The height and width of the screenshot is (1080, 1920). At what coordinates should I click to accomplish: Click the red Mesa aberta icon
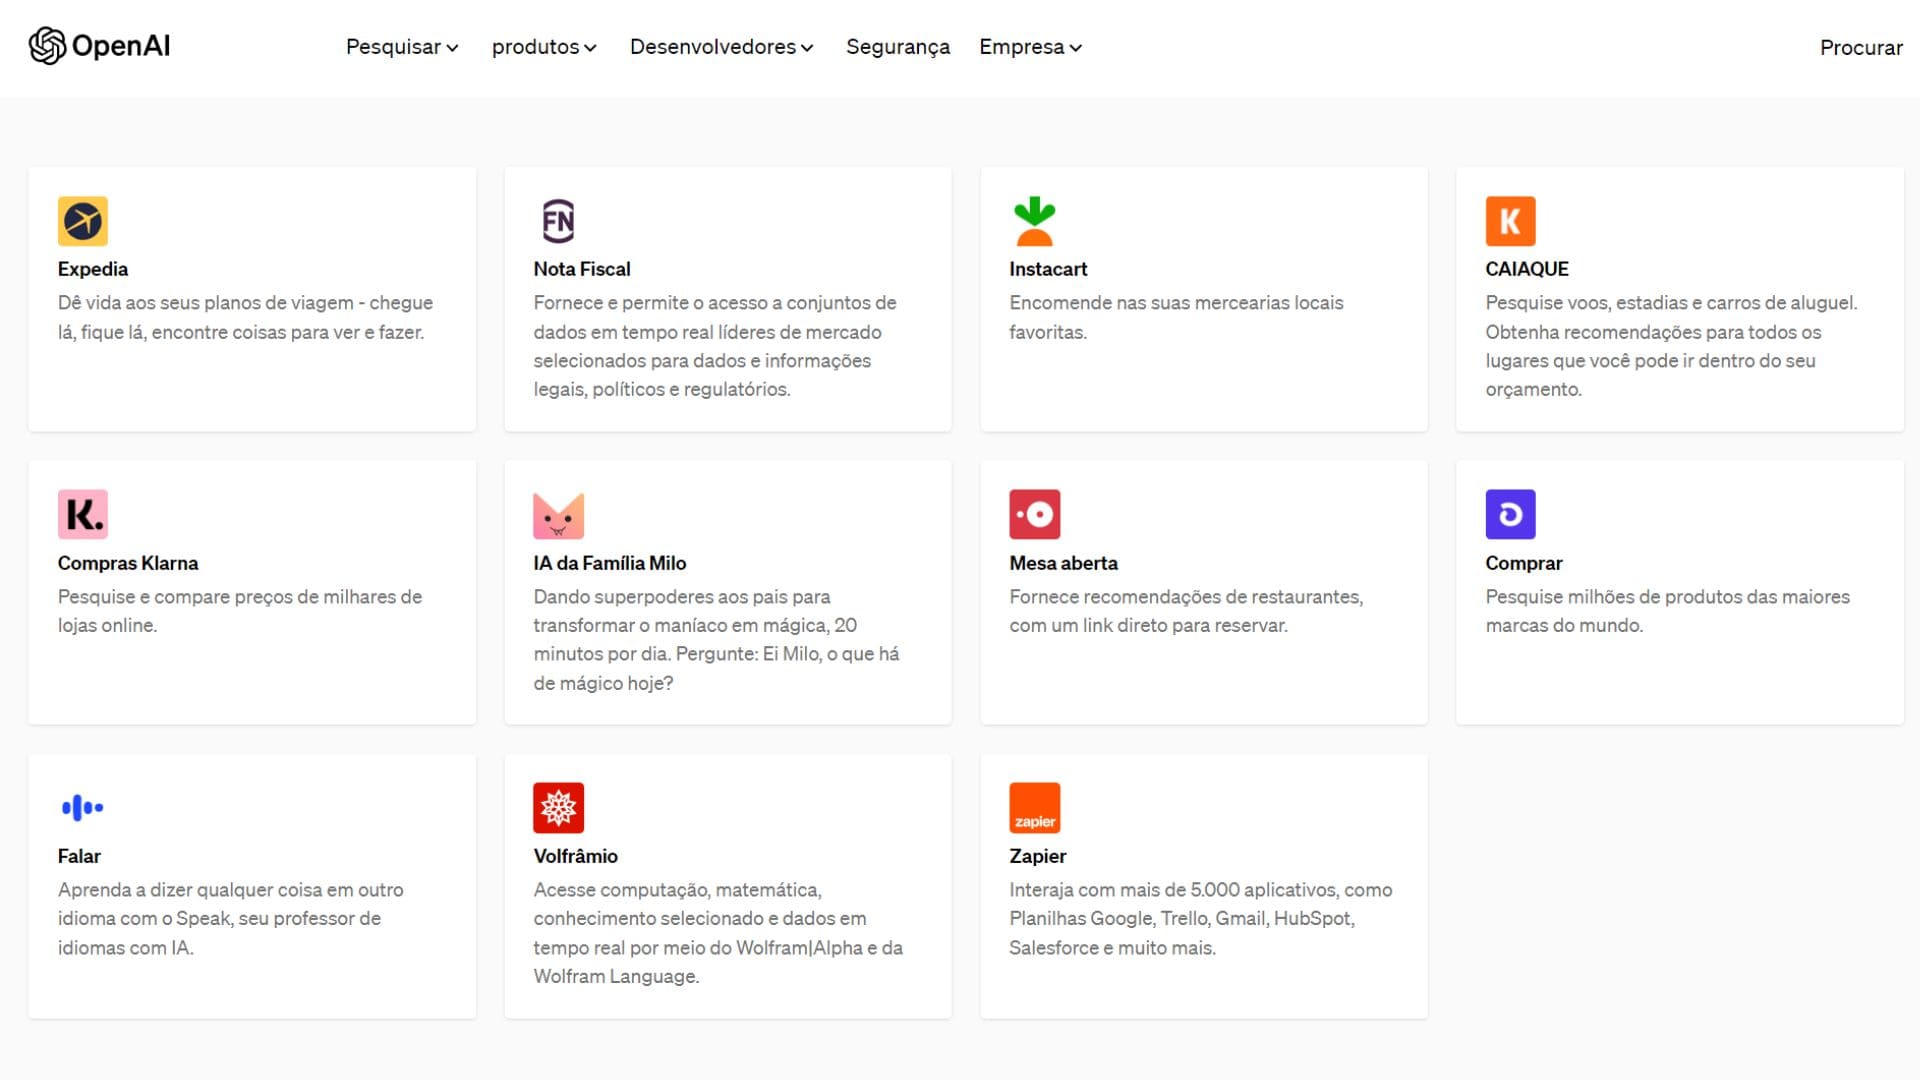(1034, 514)
